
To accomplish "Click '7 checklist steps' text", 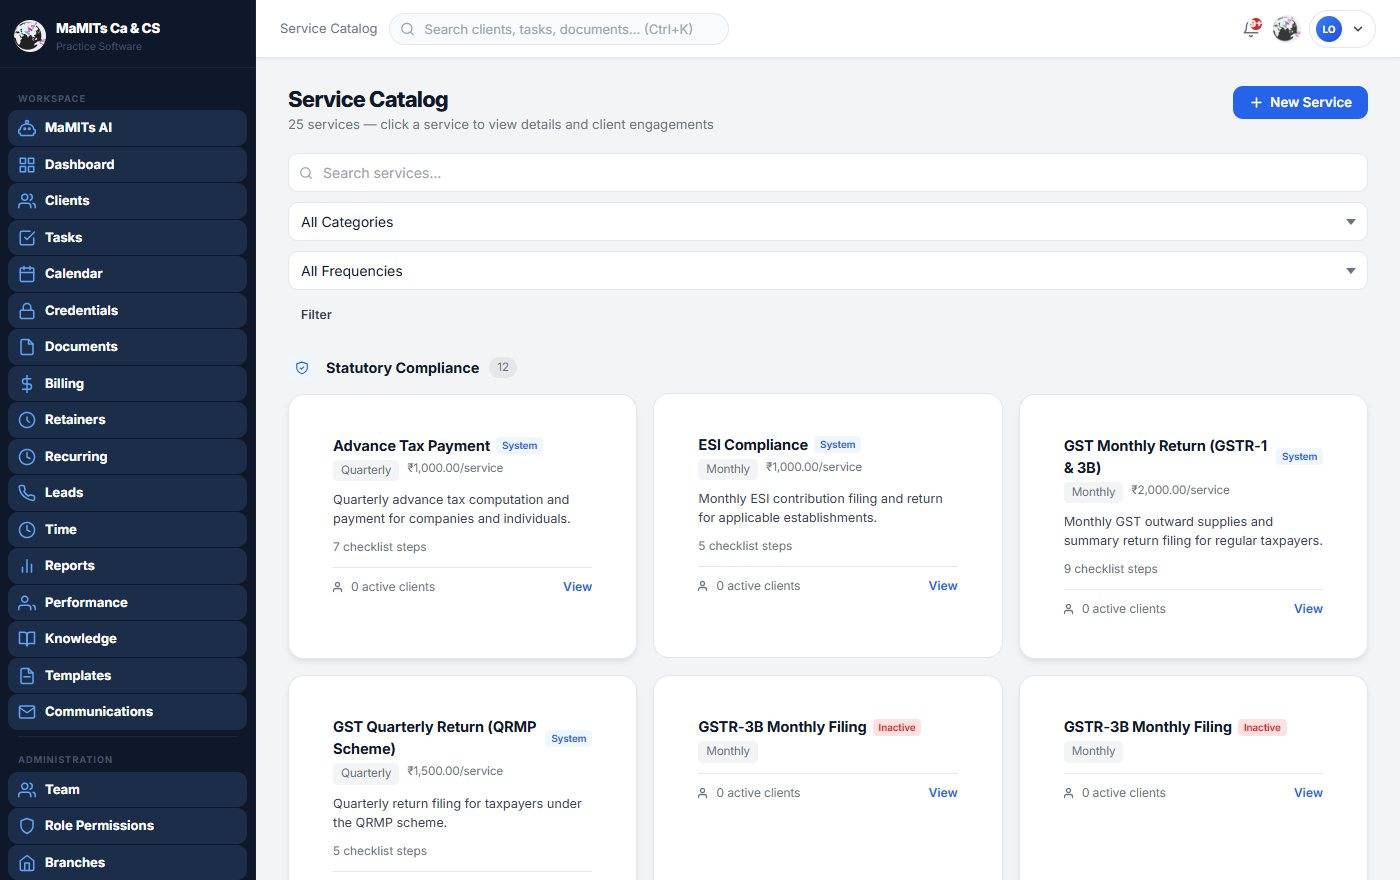I will [380, 547].
